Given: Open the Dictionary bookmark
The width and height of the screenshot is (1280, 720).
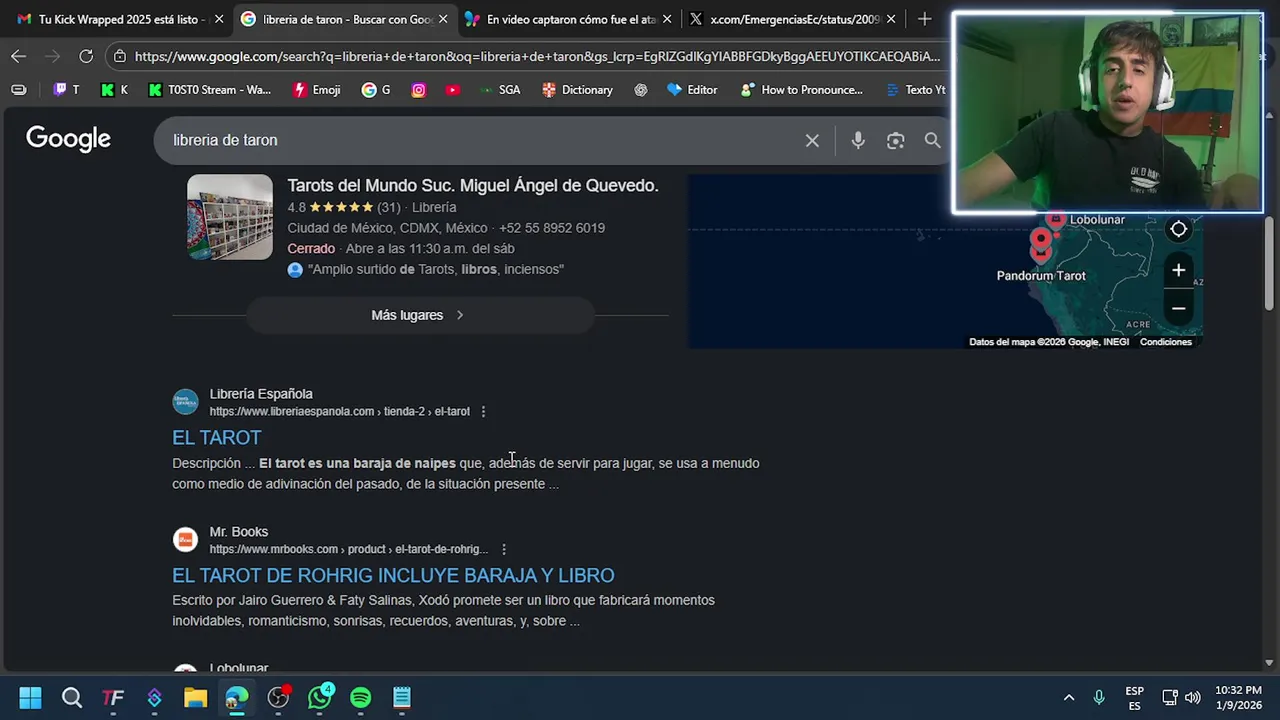Looking at the screenshot, I should [x=577, y=90].
